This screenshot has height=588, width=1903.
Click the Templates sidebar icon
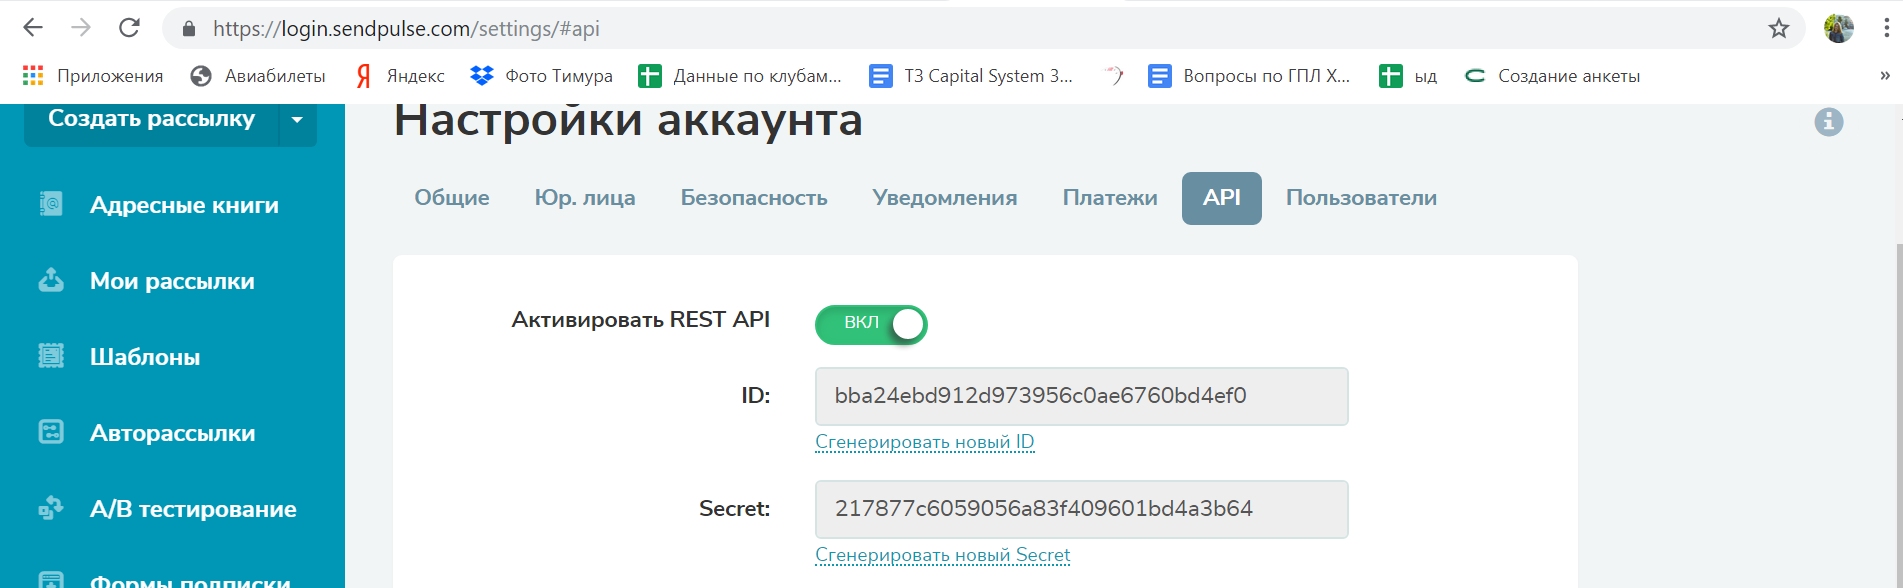(x=51, y=356)
